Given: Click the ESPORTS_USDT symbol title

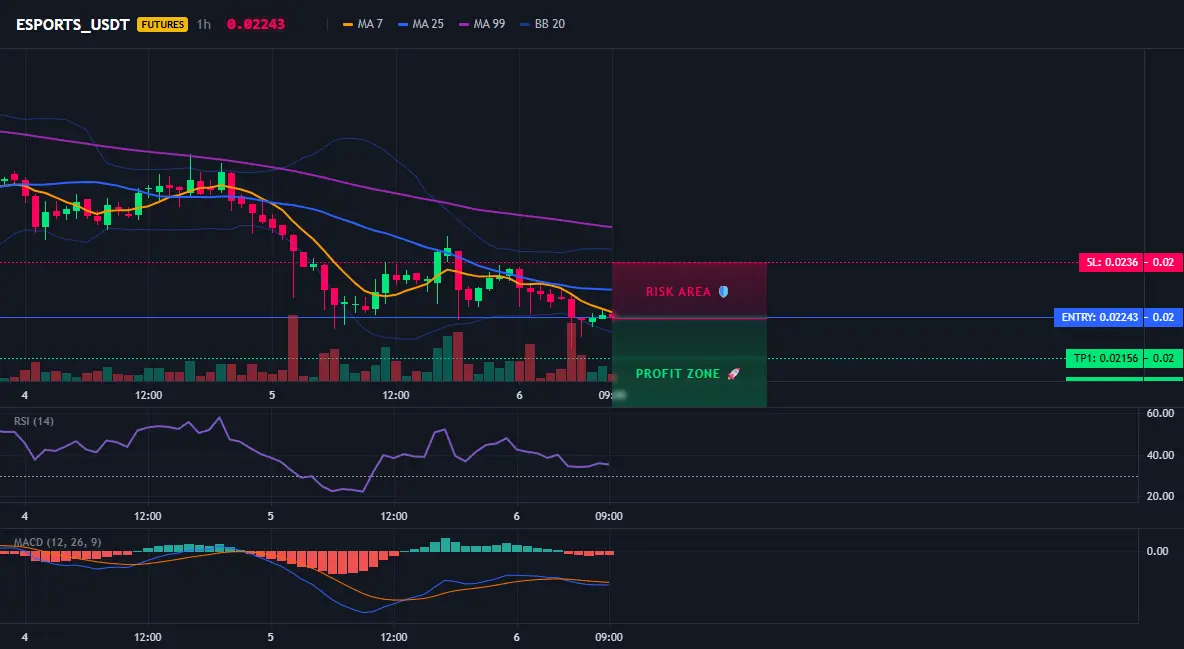Looking at the screenshot, I should pyautogui.click(x=72, y=24).
